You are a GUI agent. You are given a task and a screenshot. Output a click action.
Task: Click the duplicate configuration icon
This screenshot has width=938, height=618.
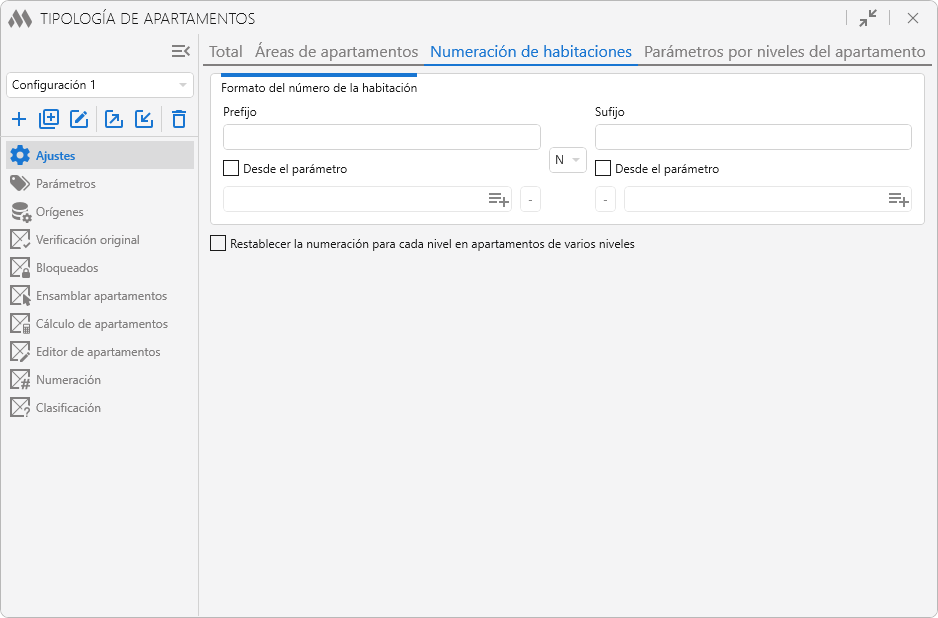click(49, 120)
